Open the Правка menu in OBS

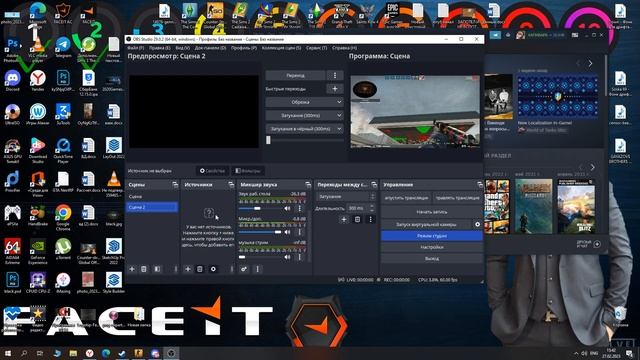point(160,48)
